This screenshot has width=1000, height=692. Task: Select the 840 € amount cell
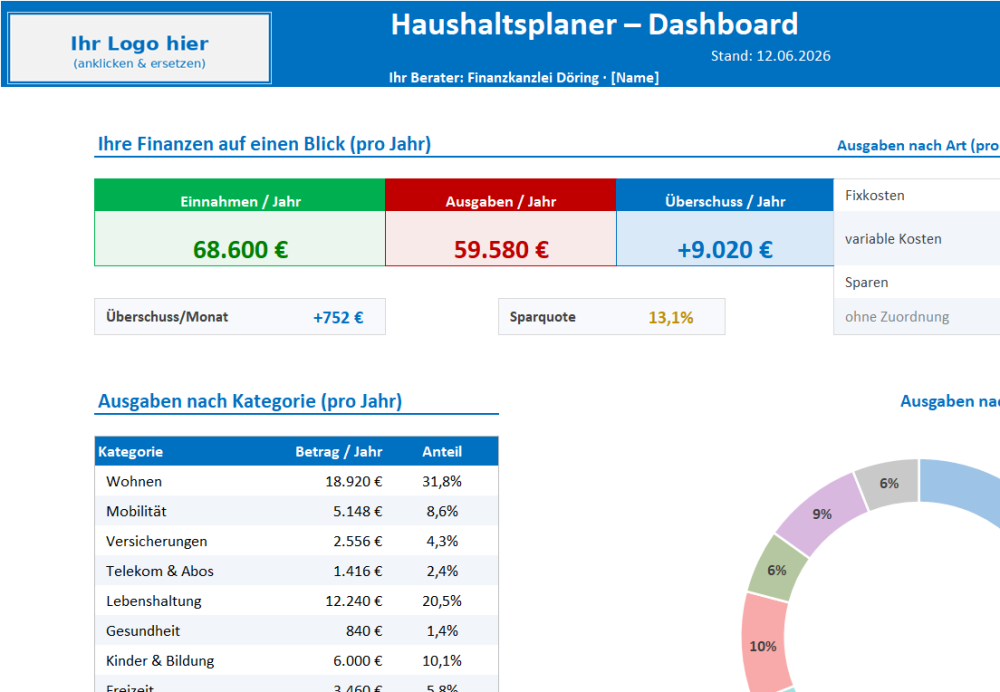coord(364,631)
